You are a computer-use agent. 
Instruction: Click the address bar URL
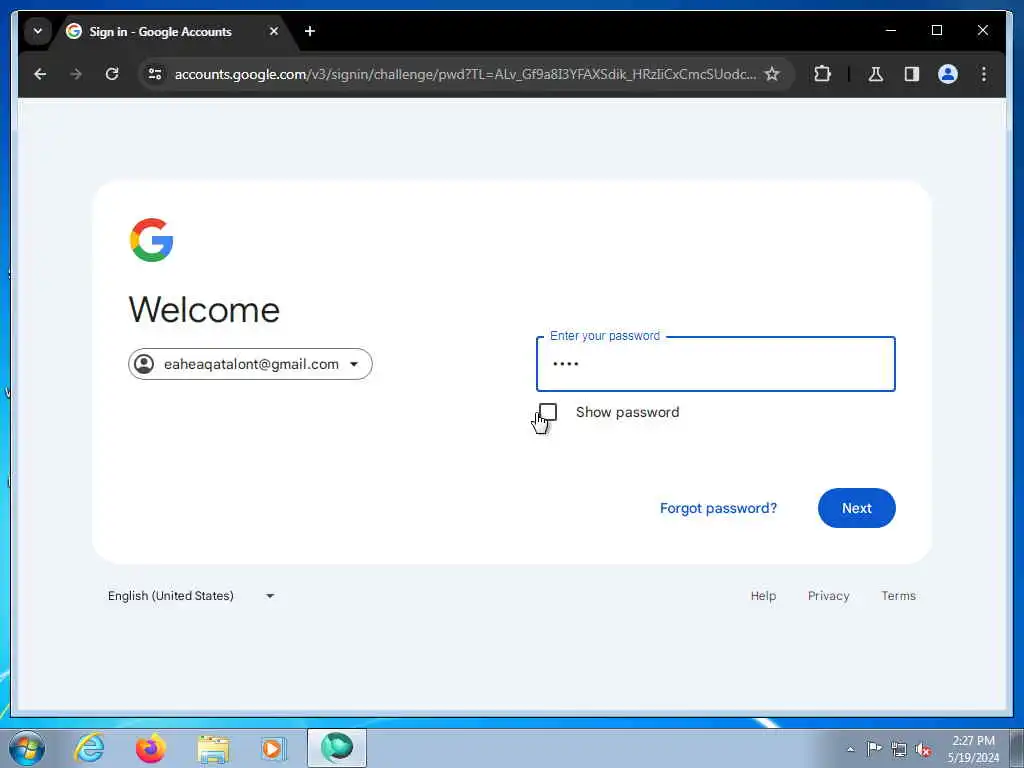[465, 74]
